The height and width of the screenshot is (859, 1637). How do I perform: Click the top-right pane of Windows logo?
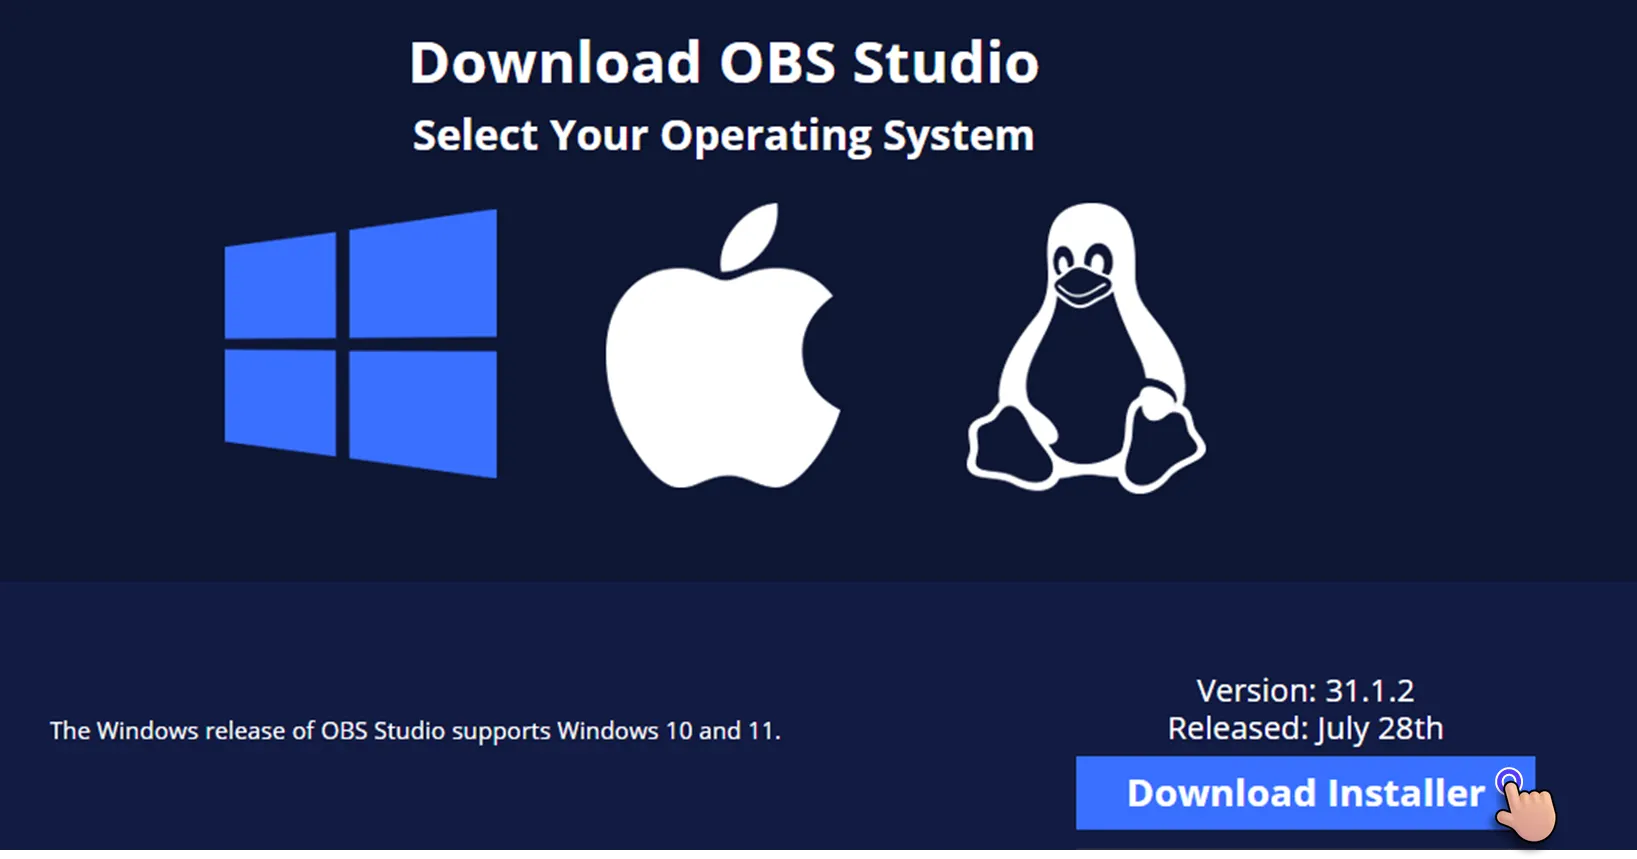pos(423,273)
